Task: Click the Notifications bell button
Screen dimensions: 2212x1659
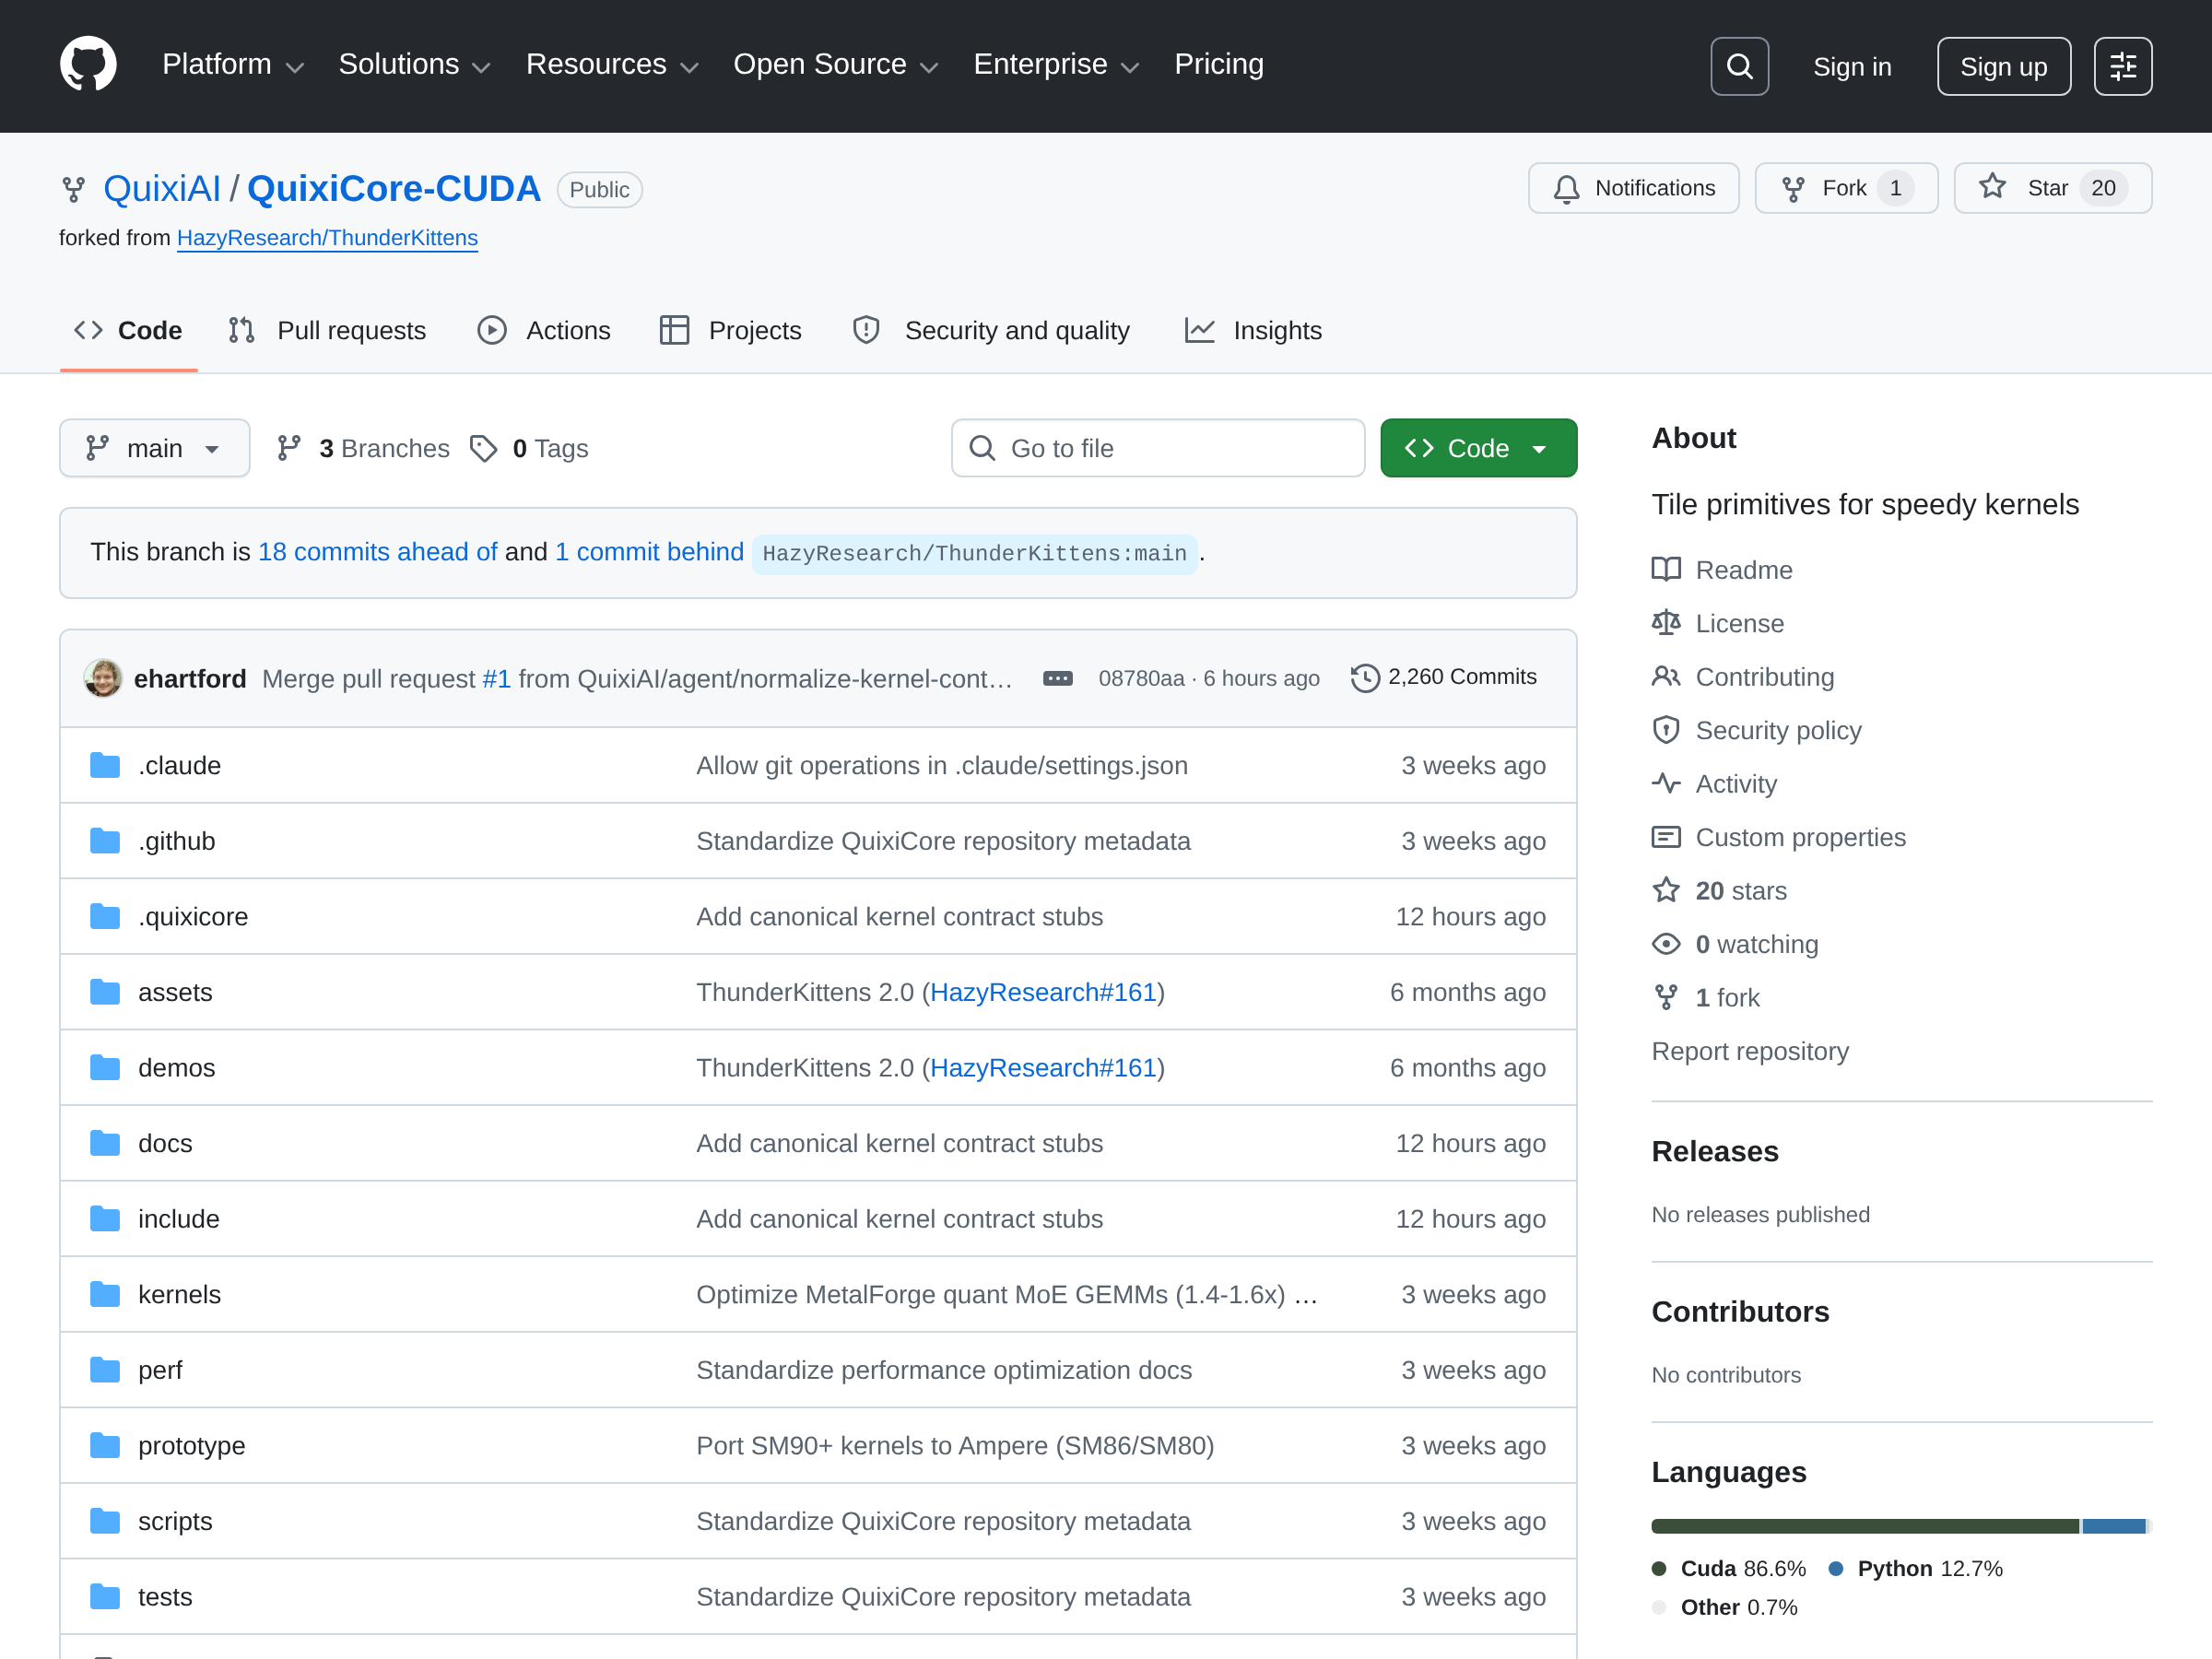Action: pos(1633,188)
